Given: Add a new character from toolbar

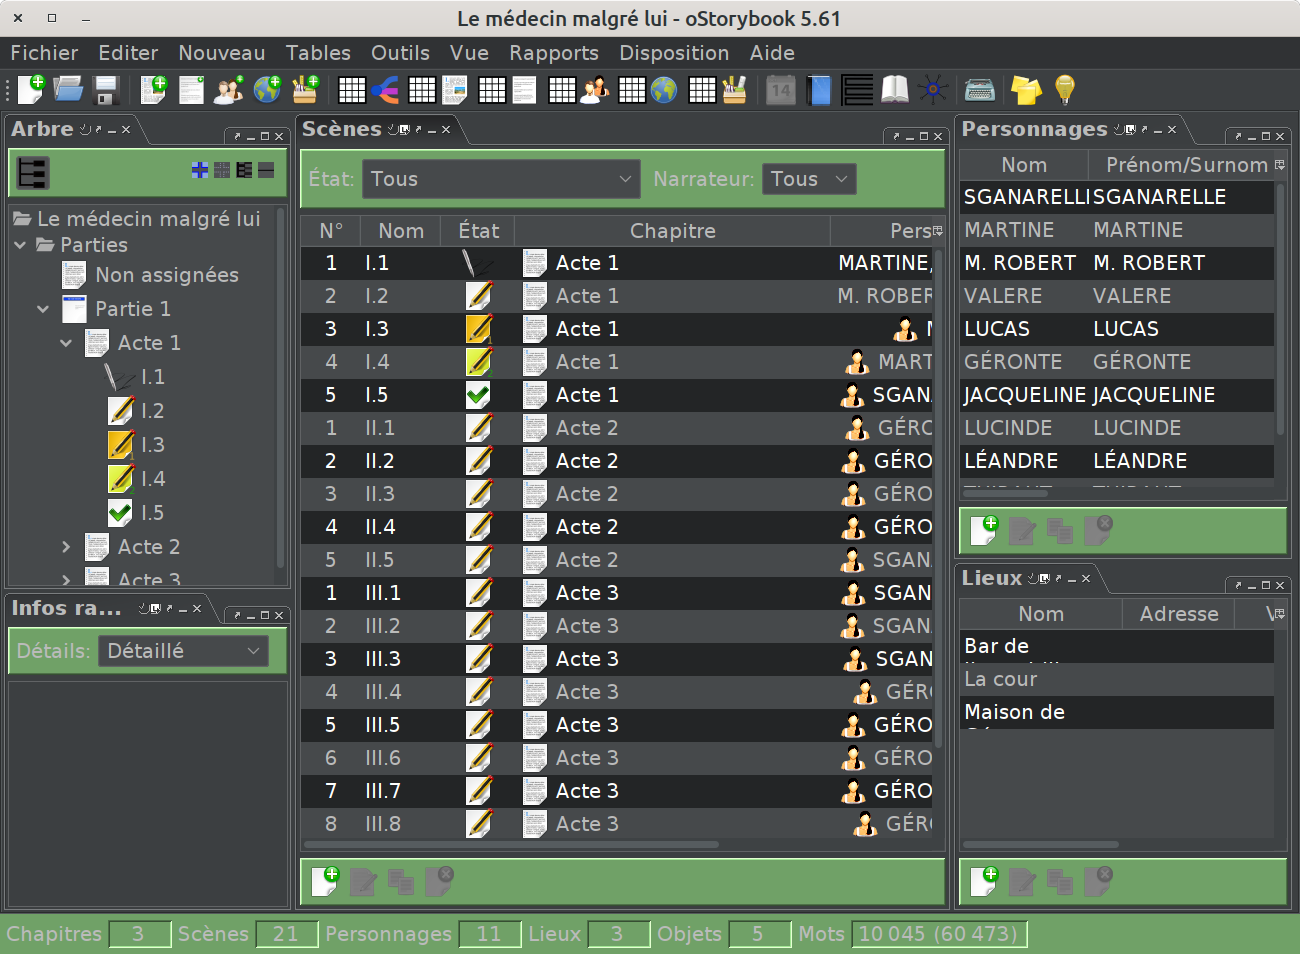Looking at the screenshot, I should [229, 90].
